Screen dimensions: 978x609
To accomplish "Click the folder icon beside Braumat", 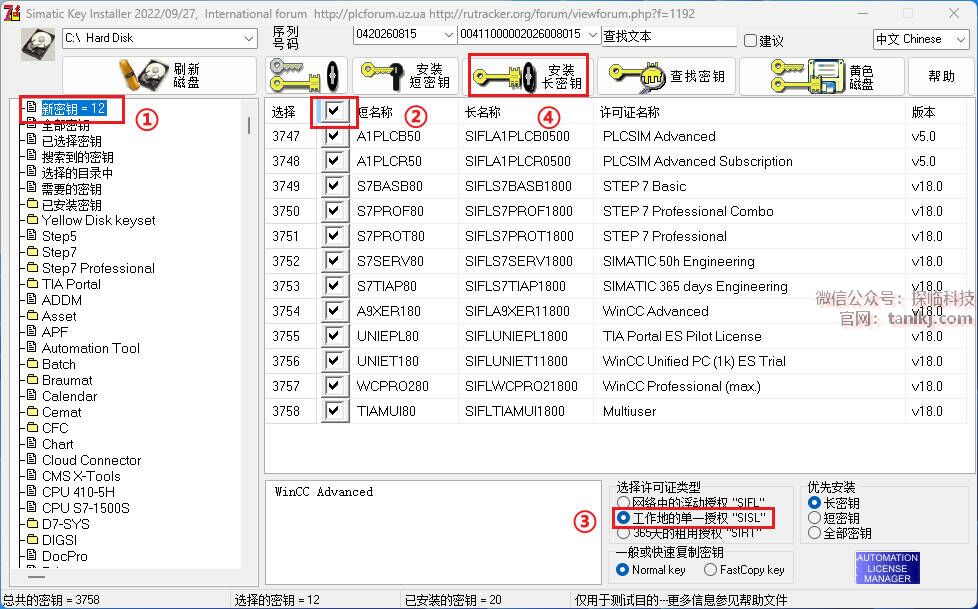I will coord(32,379).
